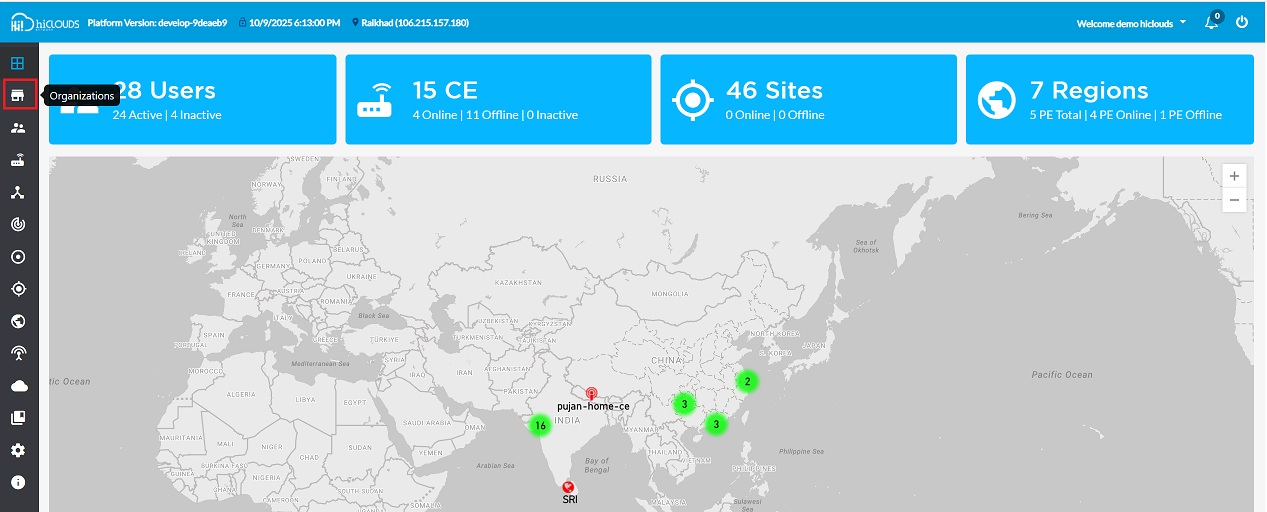The image size is (1267, 512).
Task: Click the 3 cluster left of China label
Action: click(x=683, y=404)
